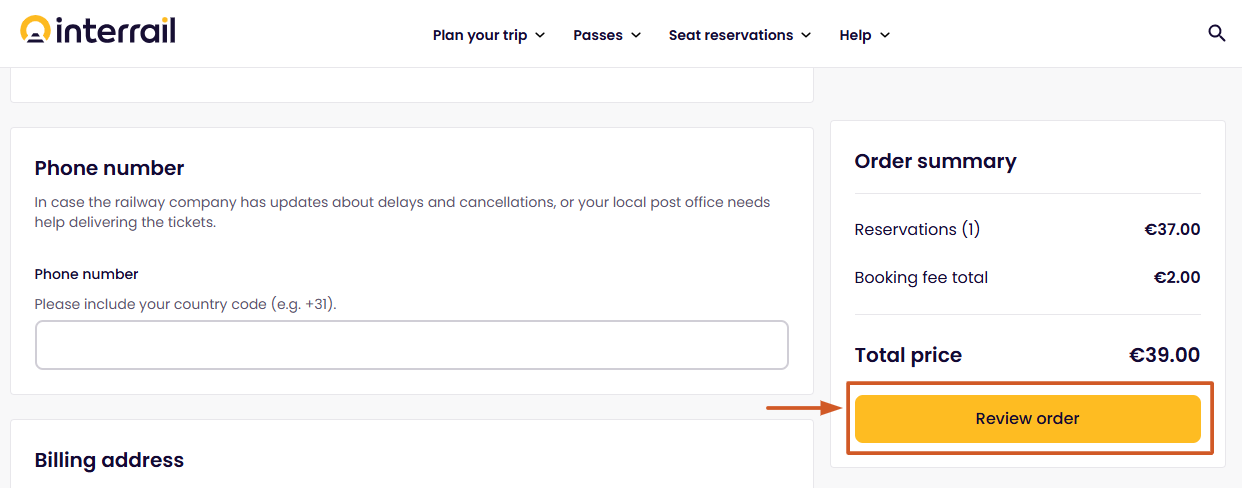Open the Seat reservations menu
Image resolution: width=1242 pixels, height=488 pixels.
pos(731,35)
